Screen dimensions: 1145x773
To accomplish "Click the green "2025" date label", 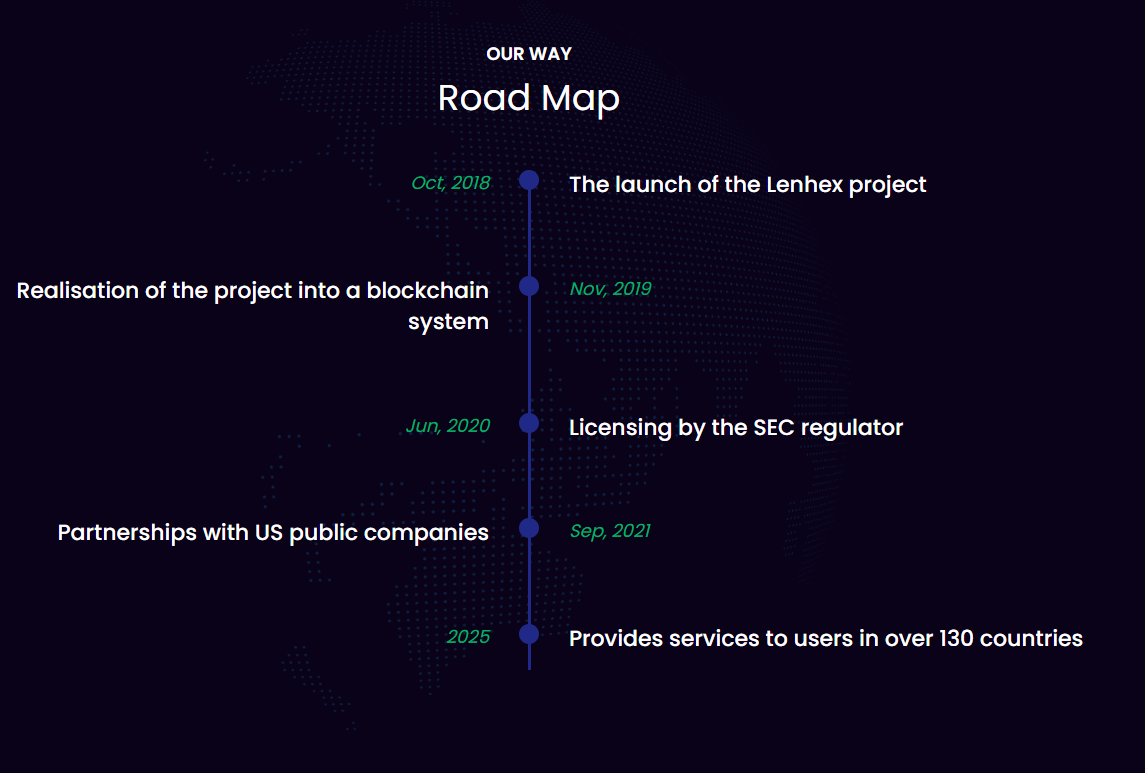I will [468, 637].
